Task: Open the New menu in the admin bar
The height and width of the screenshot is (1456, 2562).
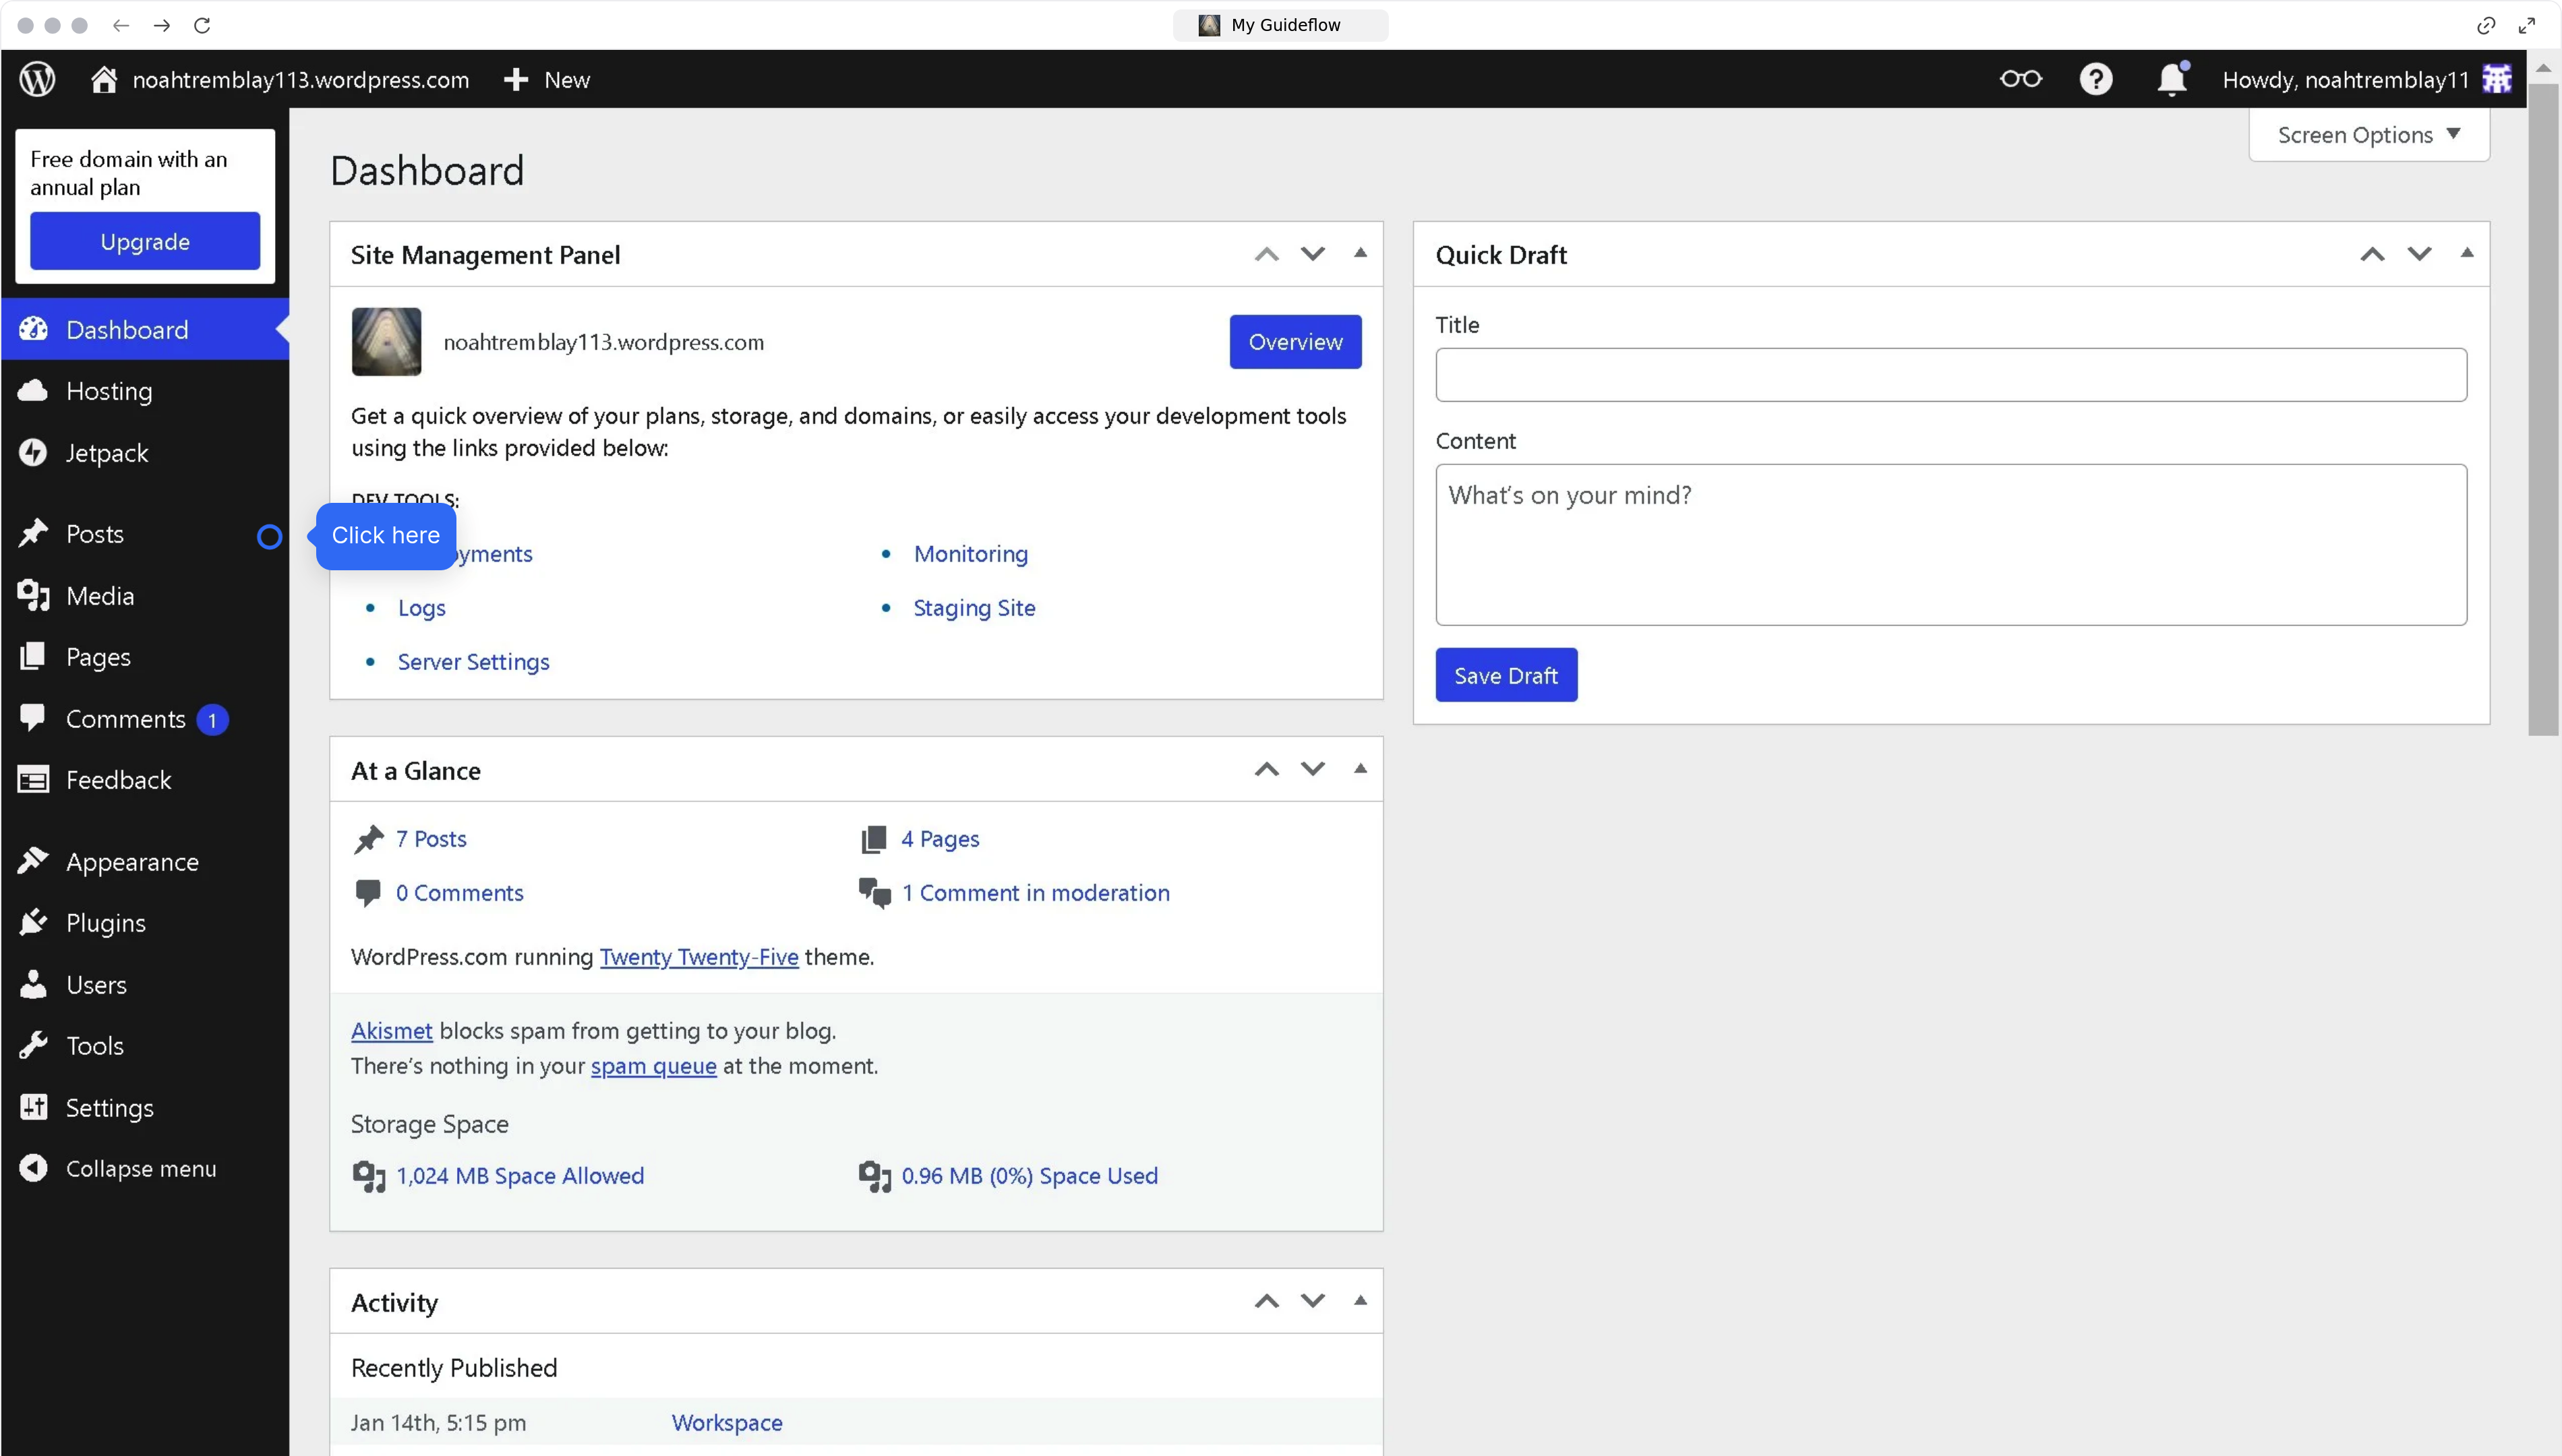Action: point(546,79)
